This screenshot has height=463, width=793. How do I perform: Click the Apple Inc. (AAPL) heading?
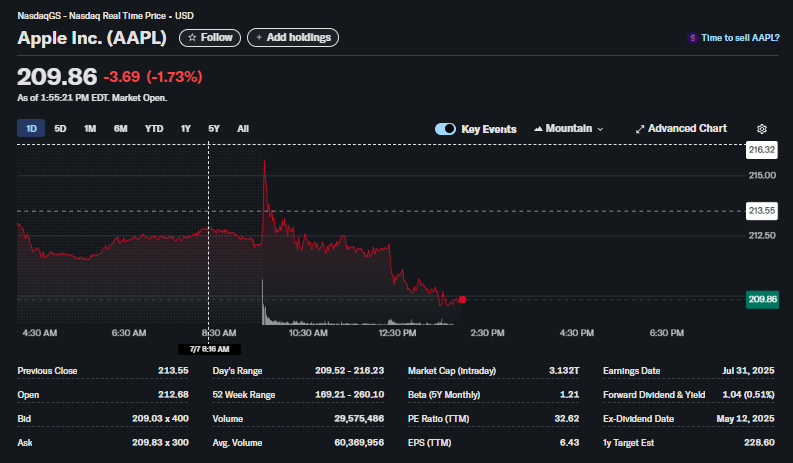point(92,38)
